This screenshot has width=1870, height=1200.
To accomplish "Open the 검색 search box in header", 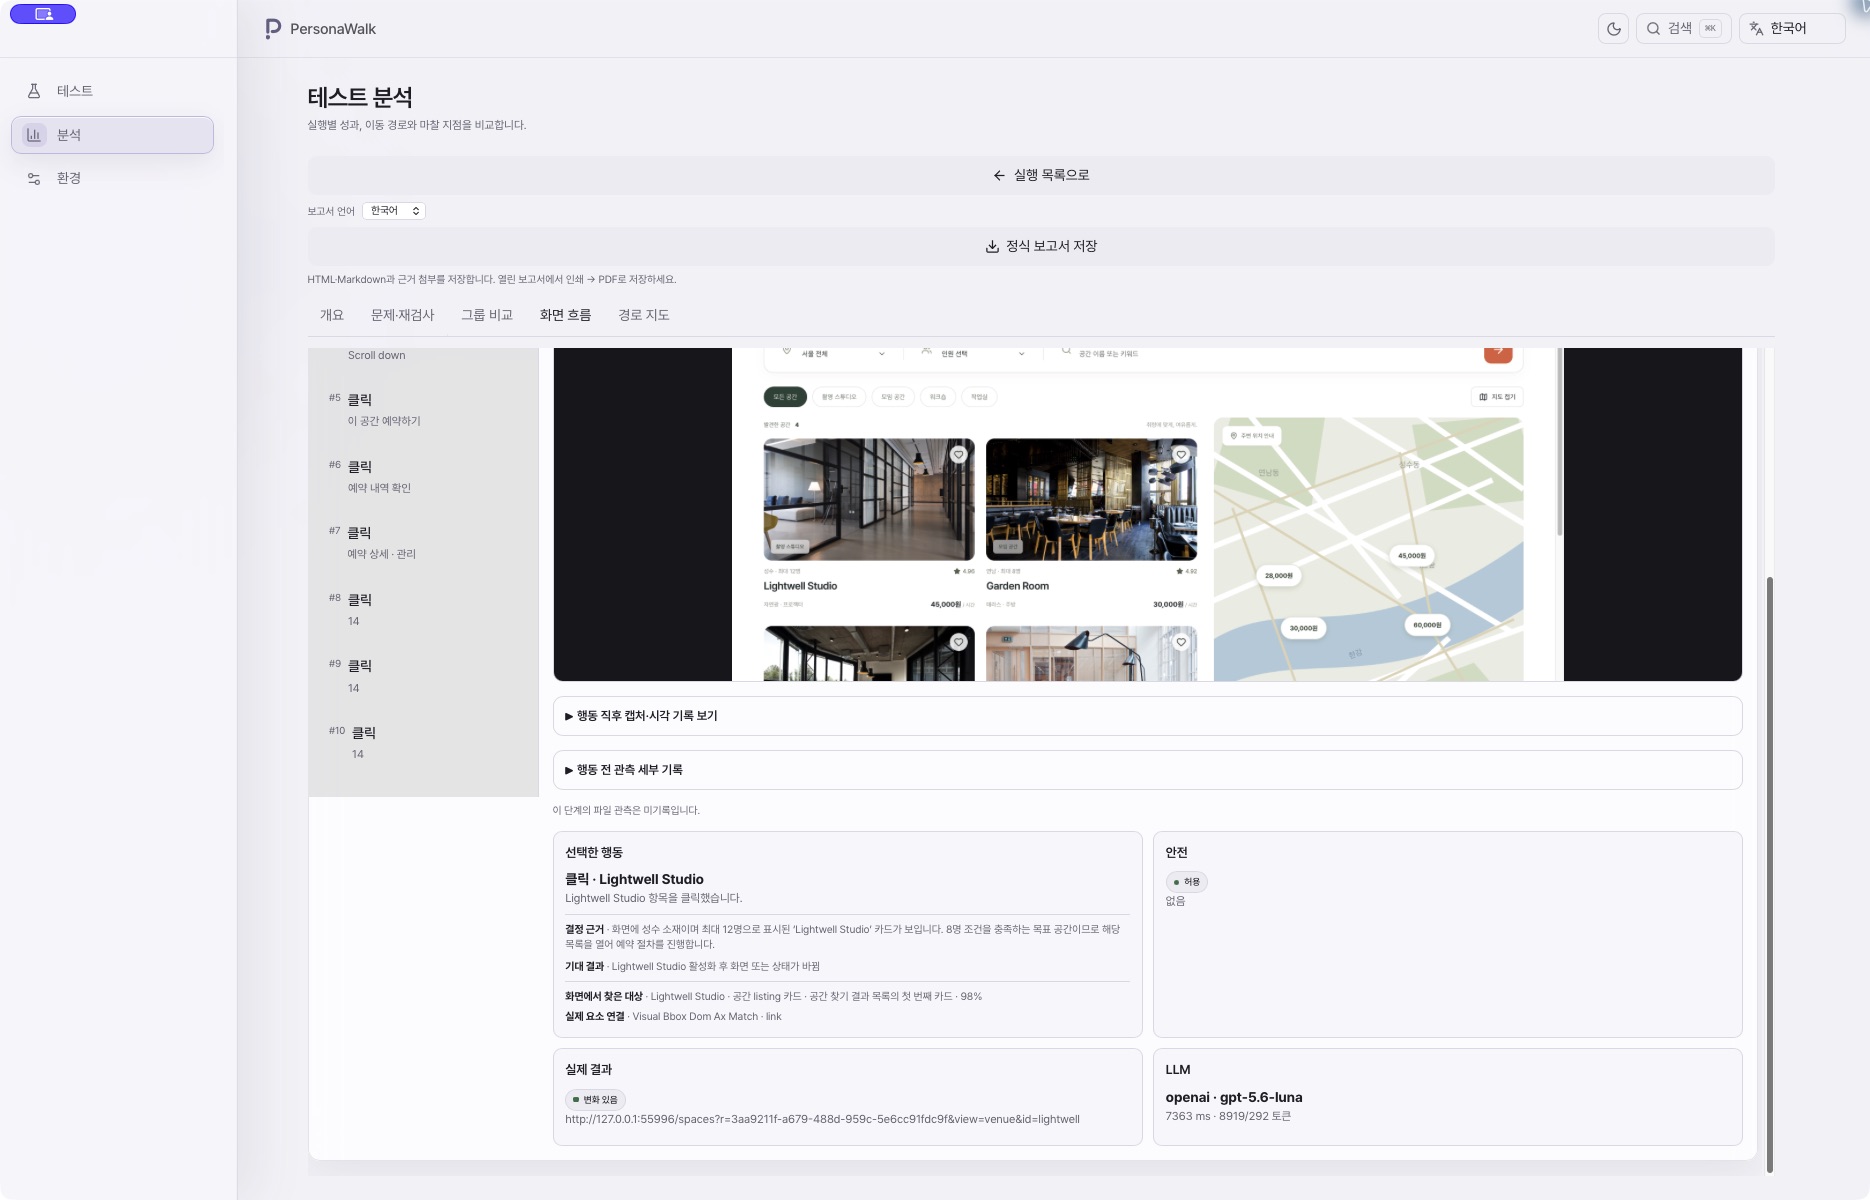I will pos(1683,29).
